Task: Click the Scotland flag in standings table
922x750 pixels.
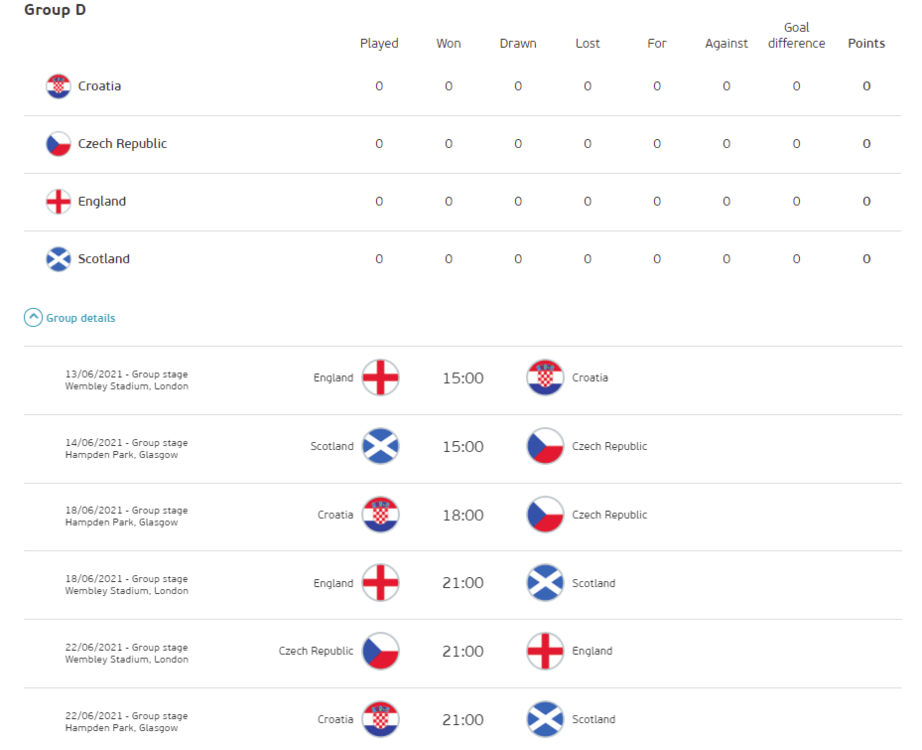Action: tap(59, 259)
